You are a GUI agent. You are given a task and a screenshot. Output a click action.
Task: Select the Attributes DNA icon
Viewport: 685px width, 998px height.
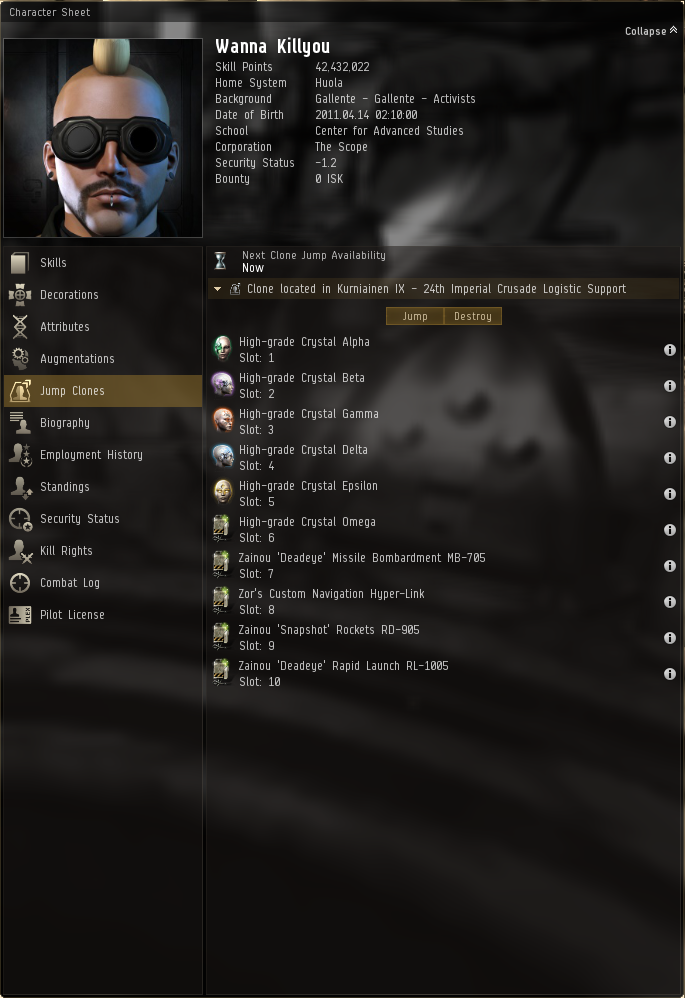[x=20, y=327]
